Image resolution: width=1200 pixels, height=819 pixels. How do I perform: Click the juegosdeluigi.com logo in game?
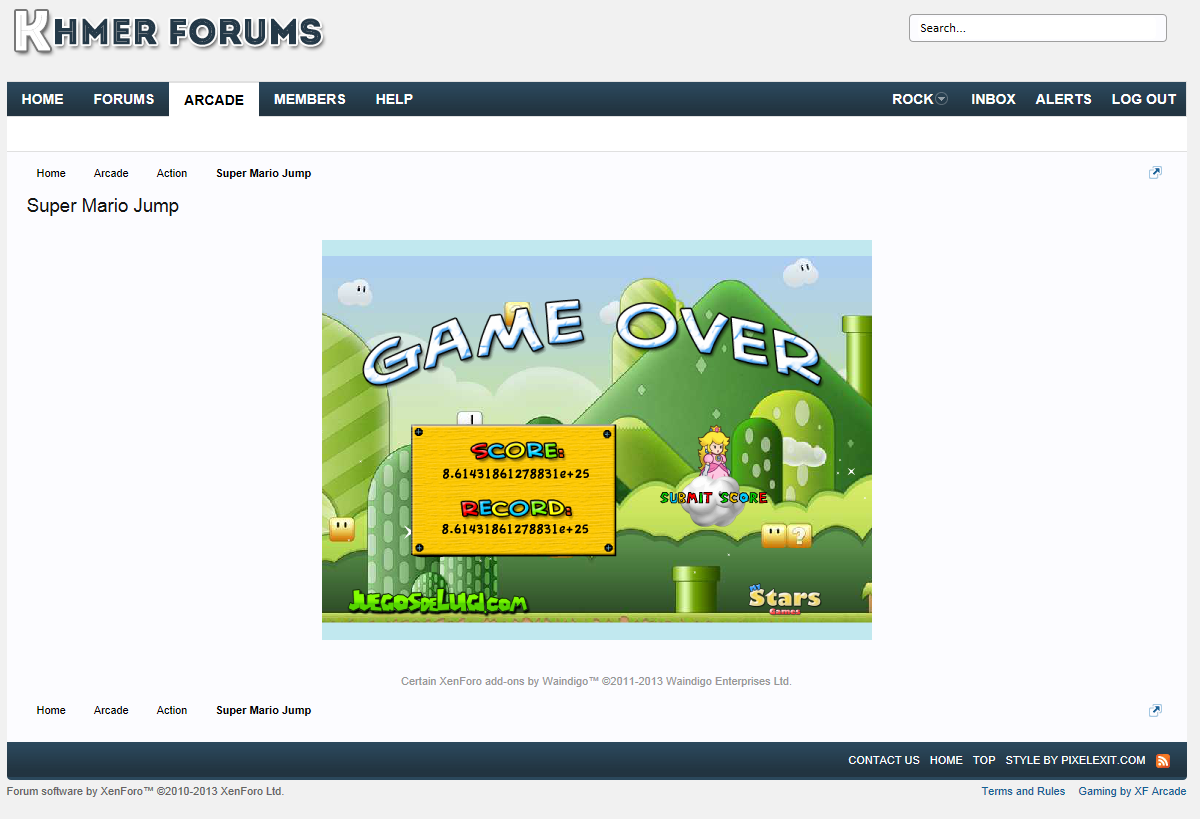pos(437,601)
